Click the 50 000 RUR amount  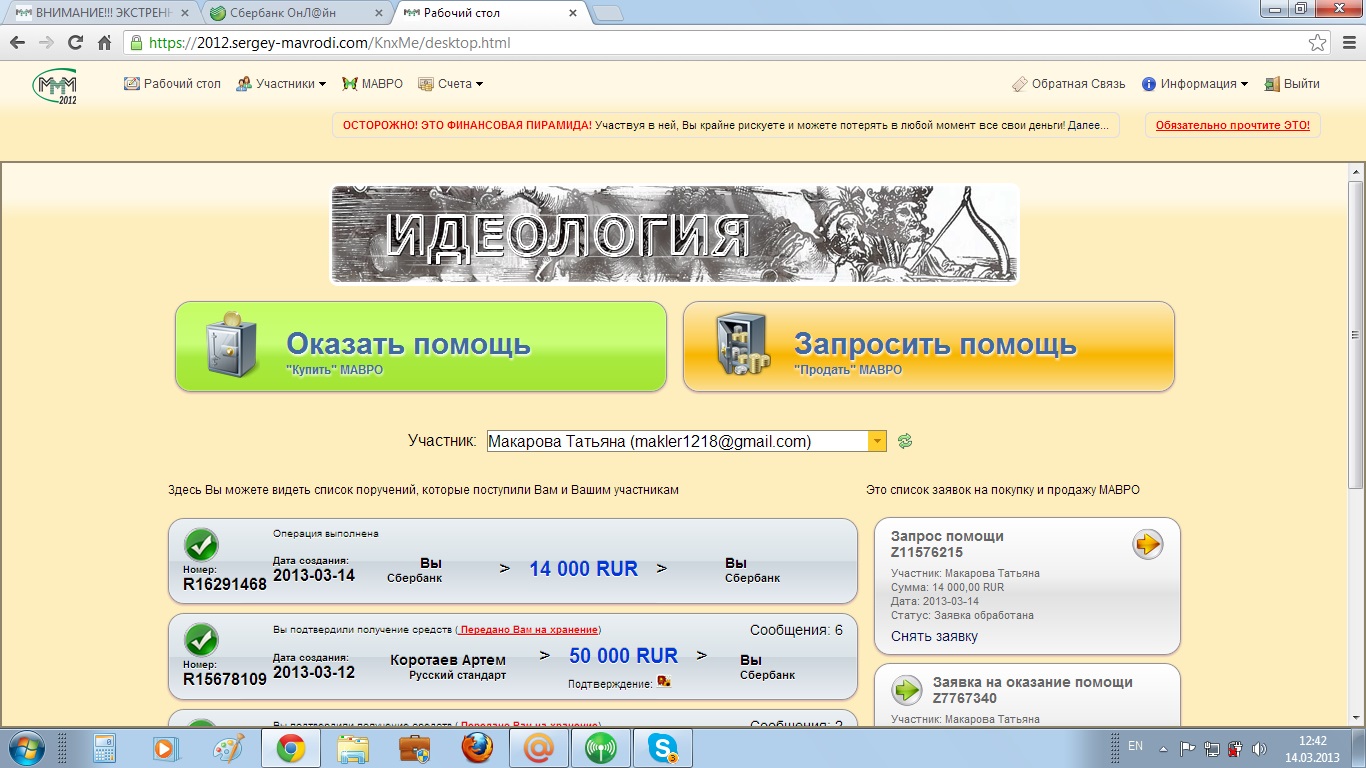pyautogui.click(x=624, y=656)
